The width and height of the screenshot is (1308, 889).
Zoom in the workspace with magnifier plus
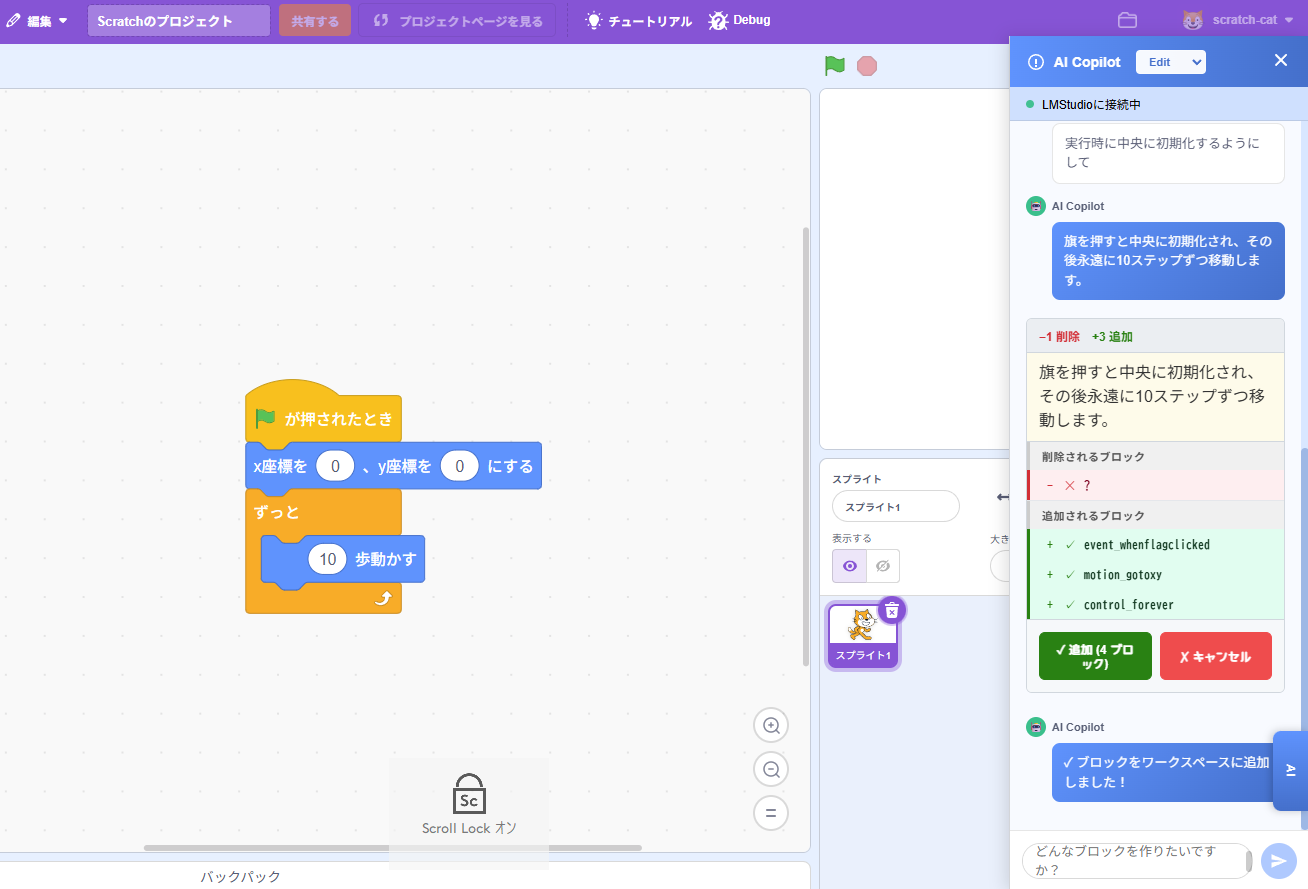coord(771,725)
